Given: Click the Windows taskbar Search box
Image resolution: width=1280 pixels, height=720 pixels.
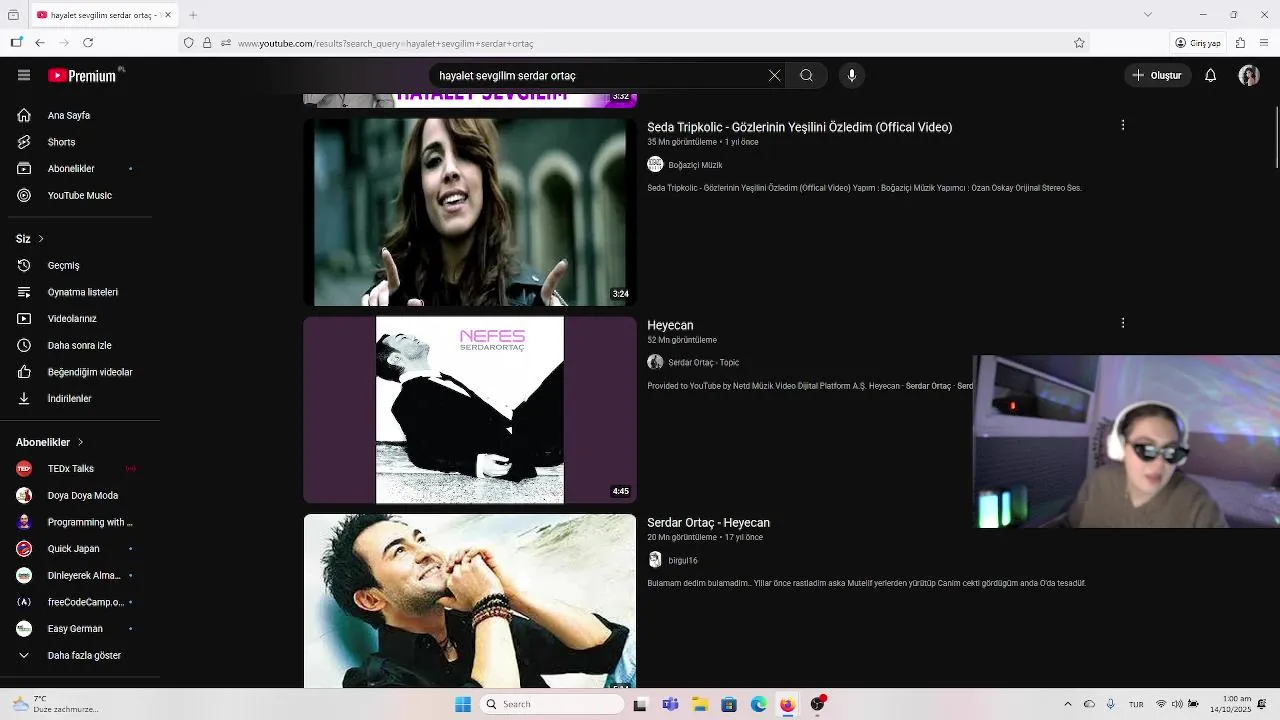Looking at the screenshot, I should [552, 704].
